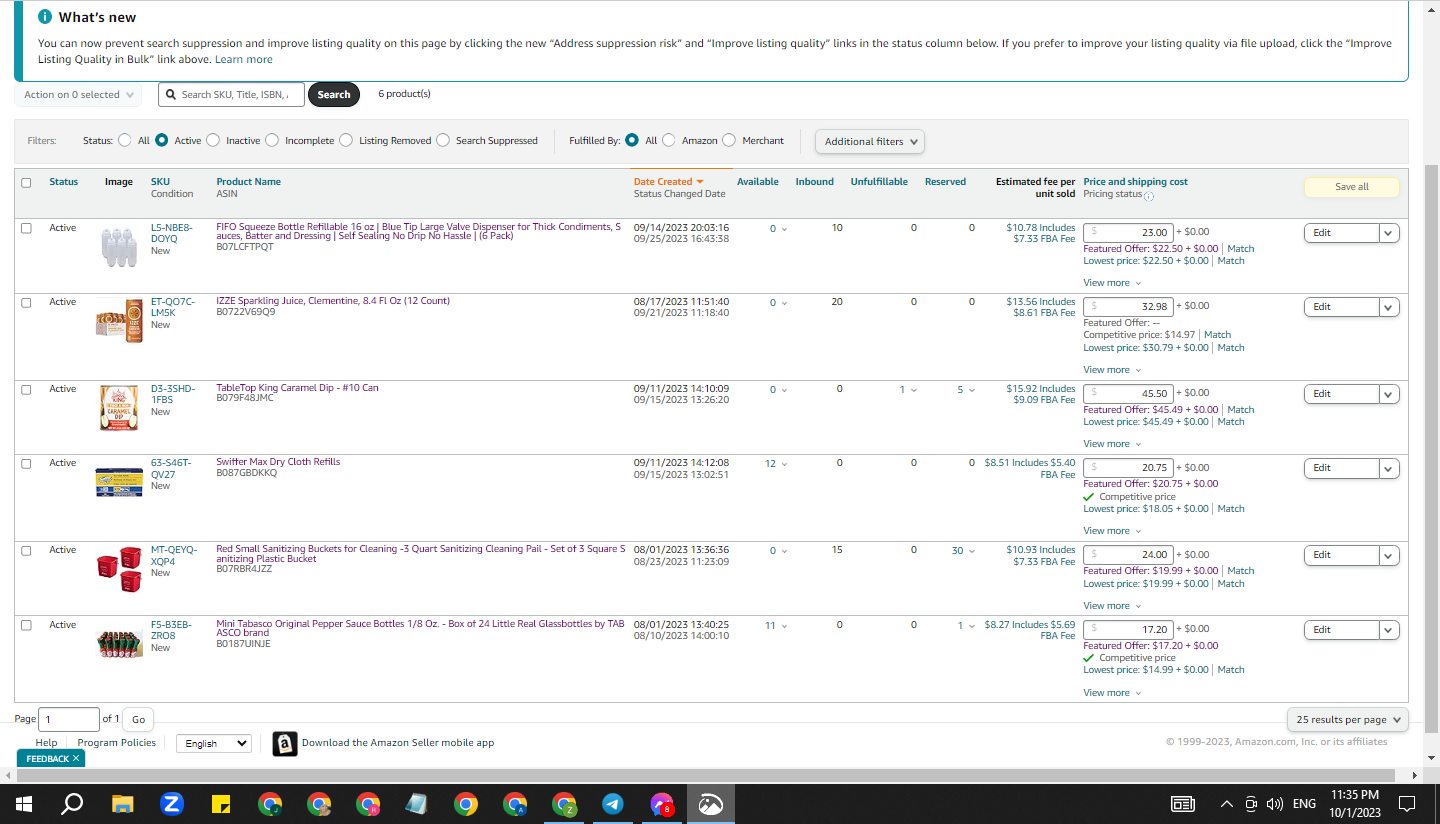Open Windows taskbar search
This screenshot has height=824, width=1440.
coord(72,803)
